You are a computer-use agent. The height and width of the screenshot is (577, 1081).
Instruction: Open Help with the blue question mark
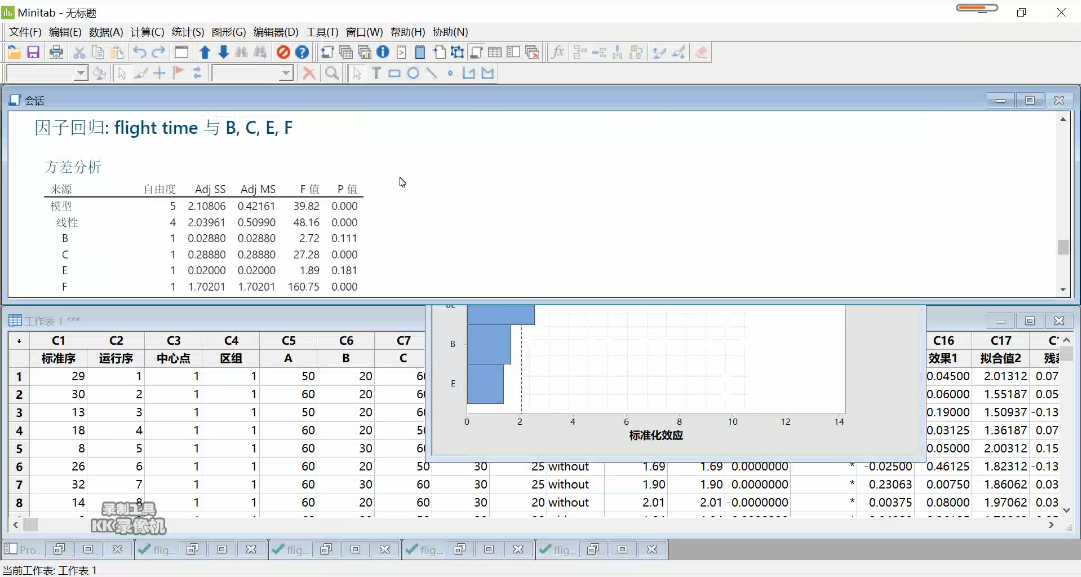[302, 52]
